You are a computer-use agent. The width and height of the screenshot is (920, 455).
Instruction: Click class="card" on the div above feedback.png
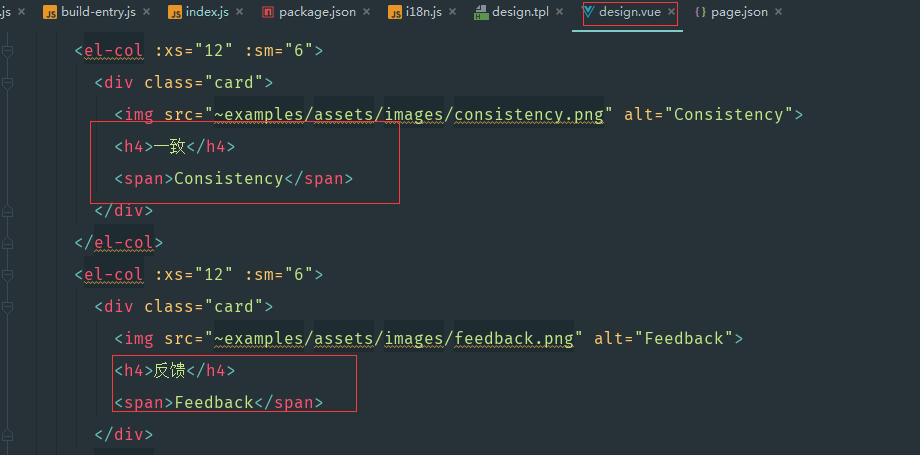[204, 306]
